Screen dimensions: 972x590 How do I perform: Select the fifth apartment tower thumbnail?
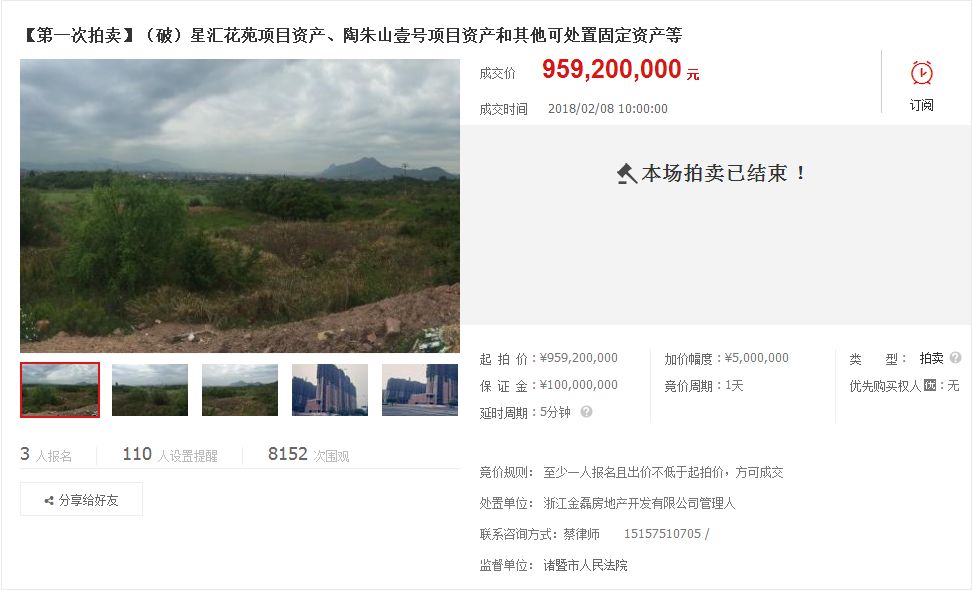420,390
